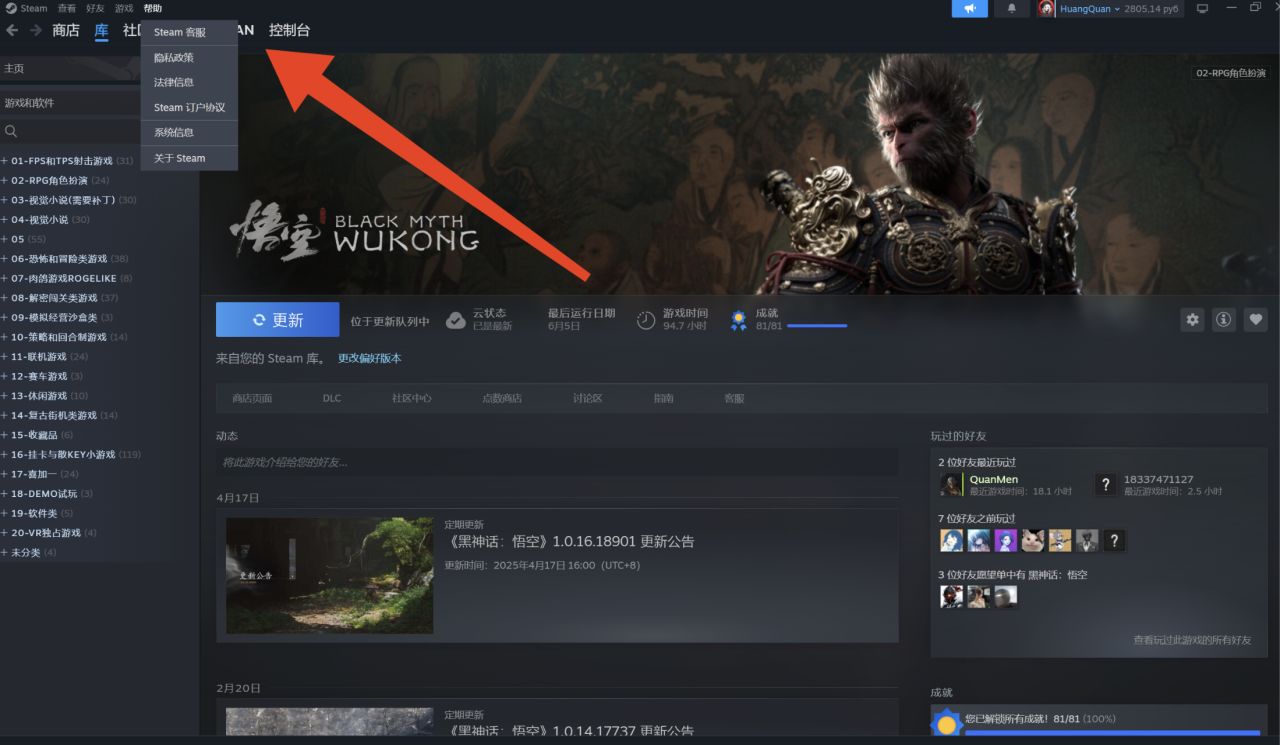The height and width of the screenshot is (745, 1280).
Task: Open the bell notifications
Action: pyautogui.click(x=1011, y=9)
